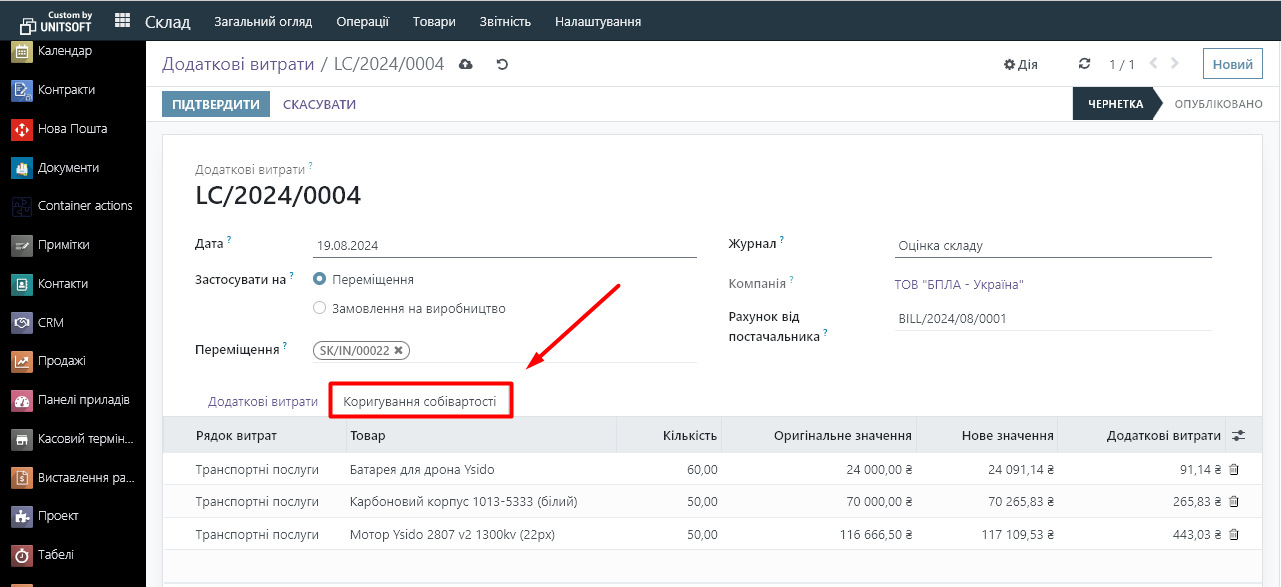Click the discard changes undo icon

pyautogui.click(x=502, y=64)
